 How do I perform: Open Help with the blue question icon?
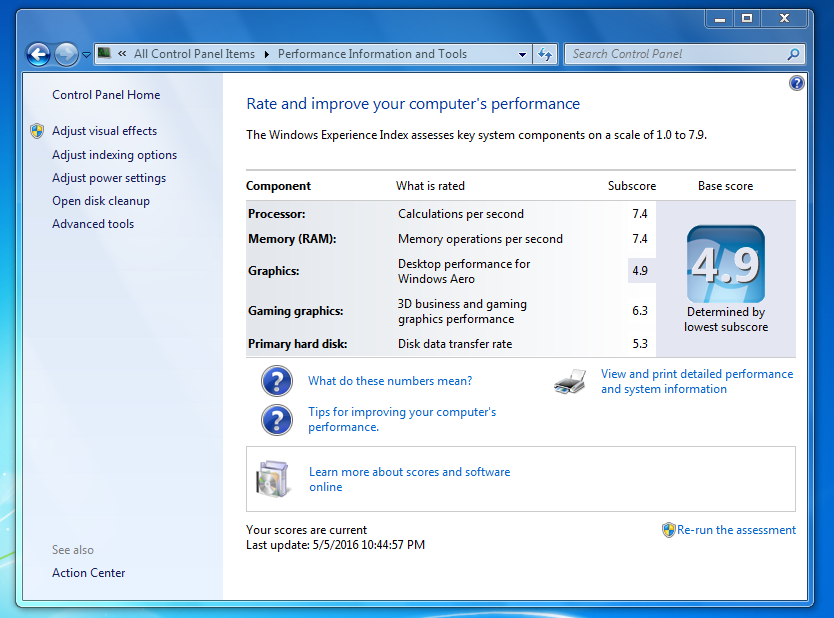click(796, 83)
